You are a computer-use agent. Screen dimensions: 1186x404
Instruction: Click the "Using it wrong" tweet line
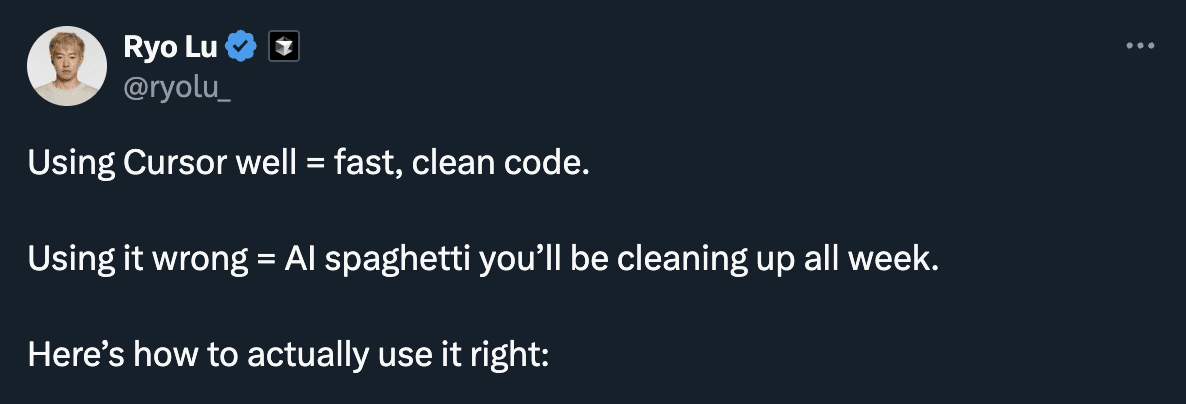pos(484,259)
